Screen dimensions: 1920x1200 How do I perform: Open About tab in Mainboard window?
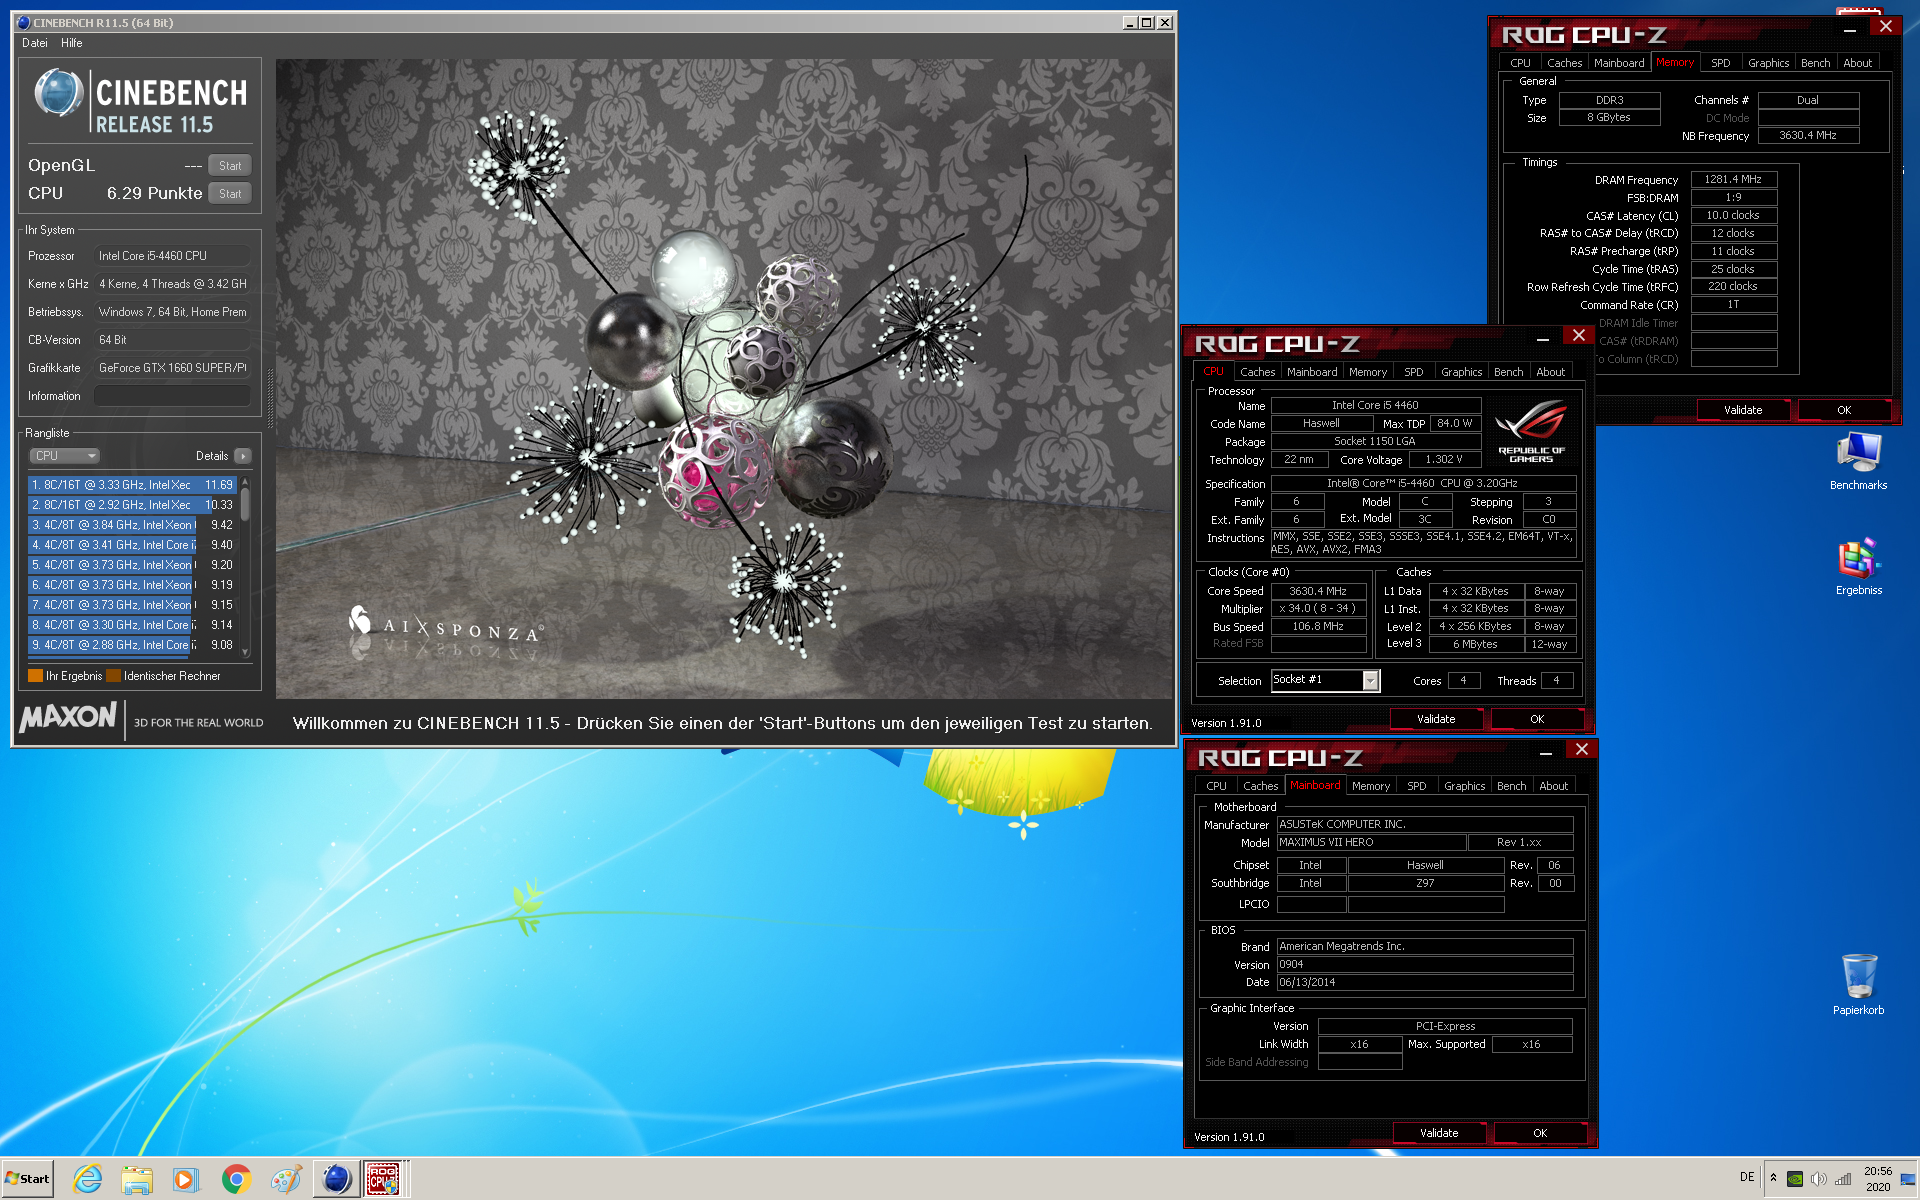click(1553, 786)
